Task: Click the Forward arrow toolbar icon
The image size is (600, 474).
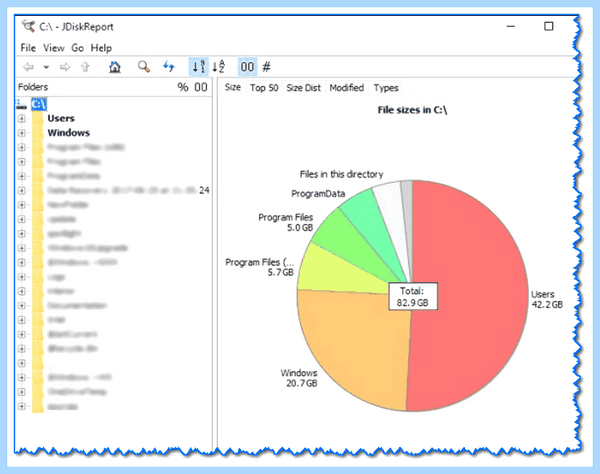Action: pyautogui.click(x=65, y=67)
